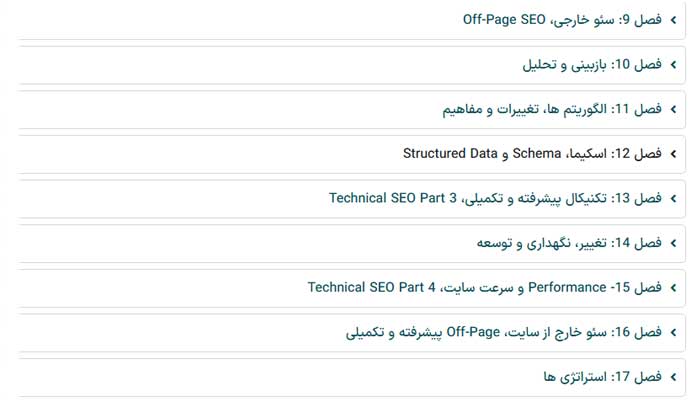
Task: Toggle the arrow icon for فصل 16
Action: tap(673, 332)
